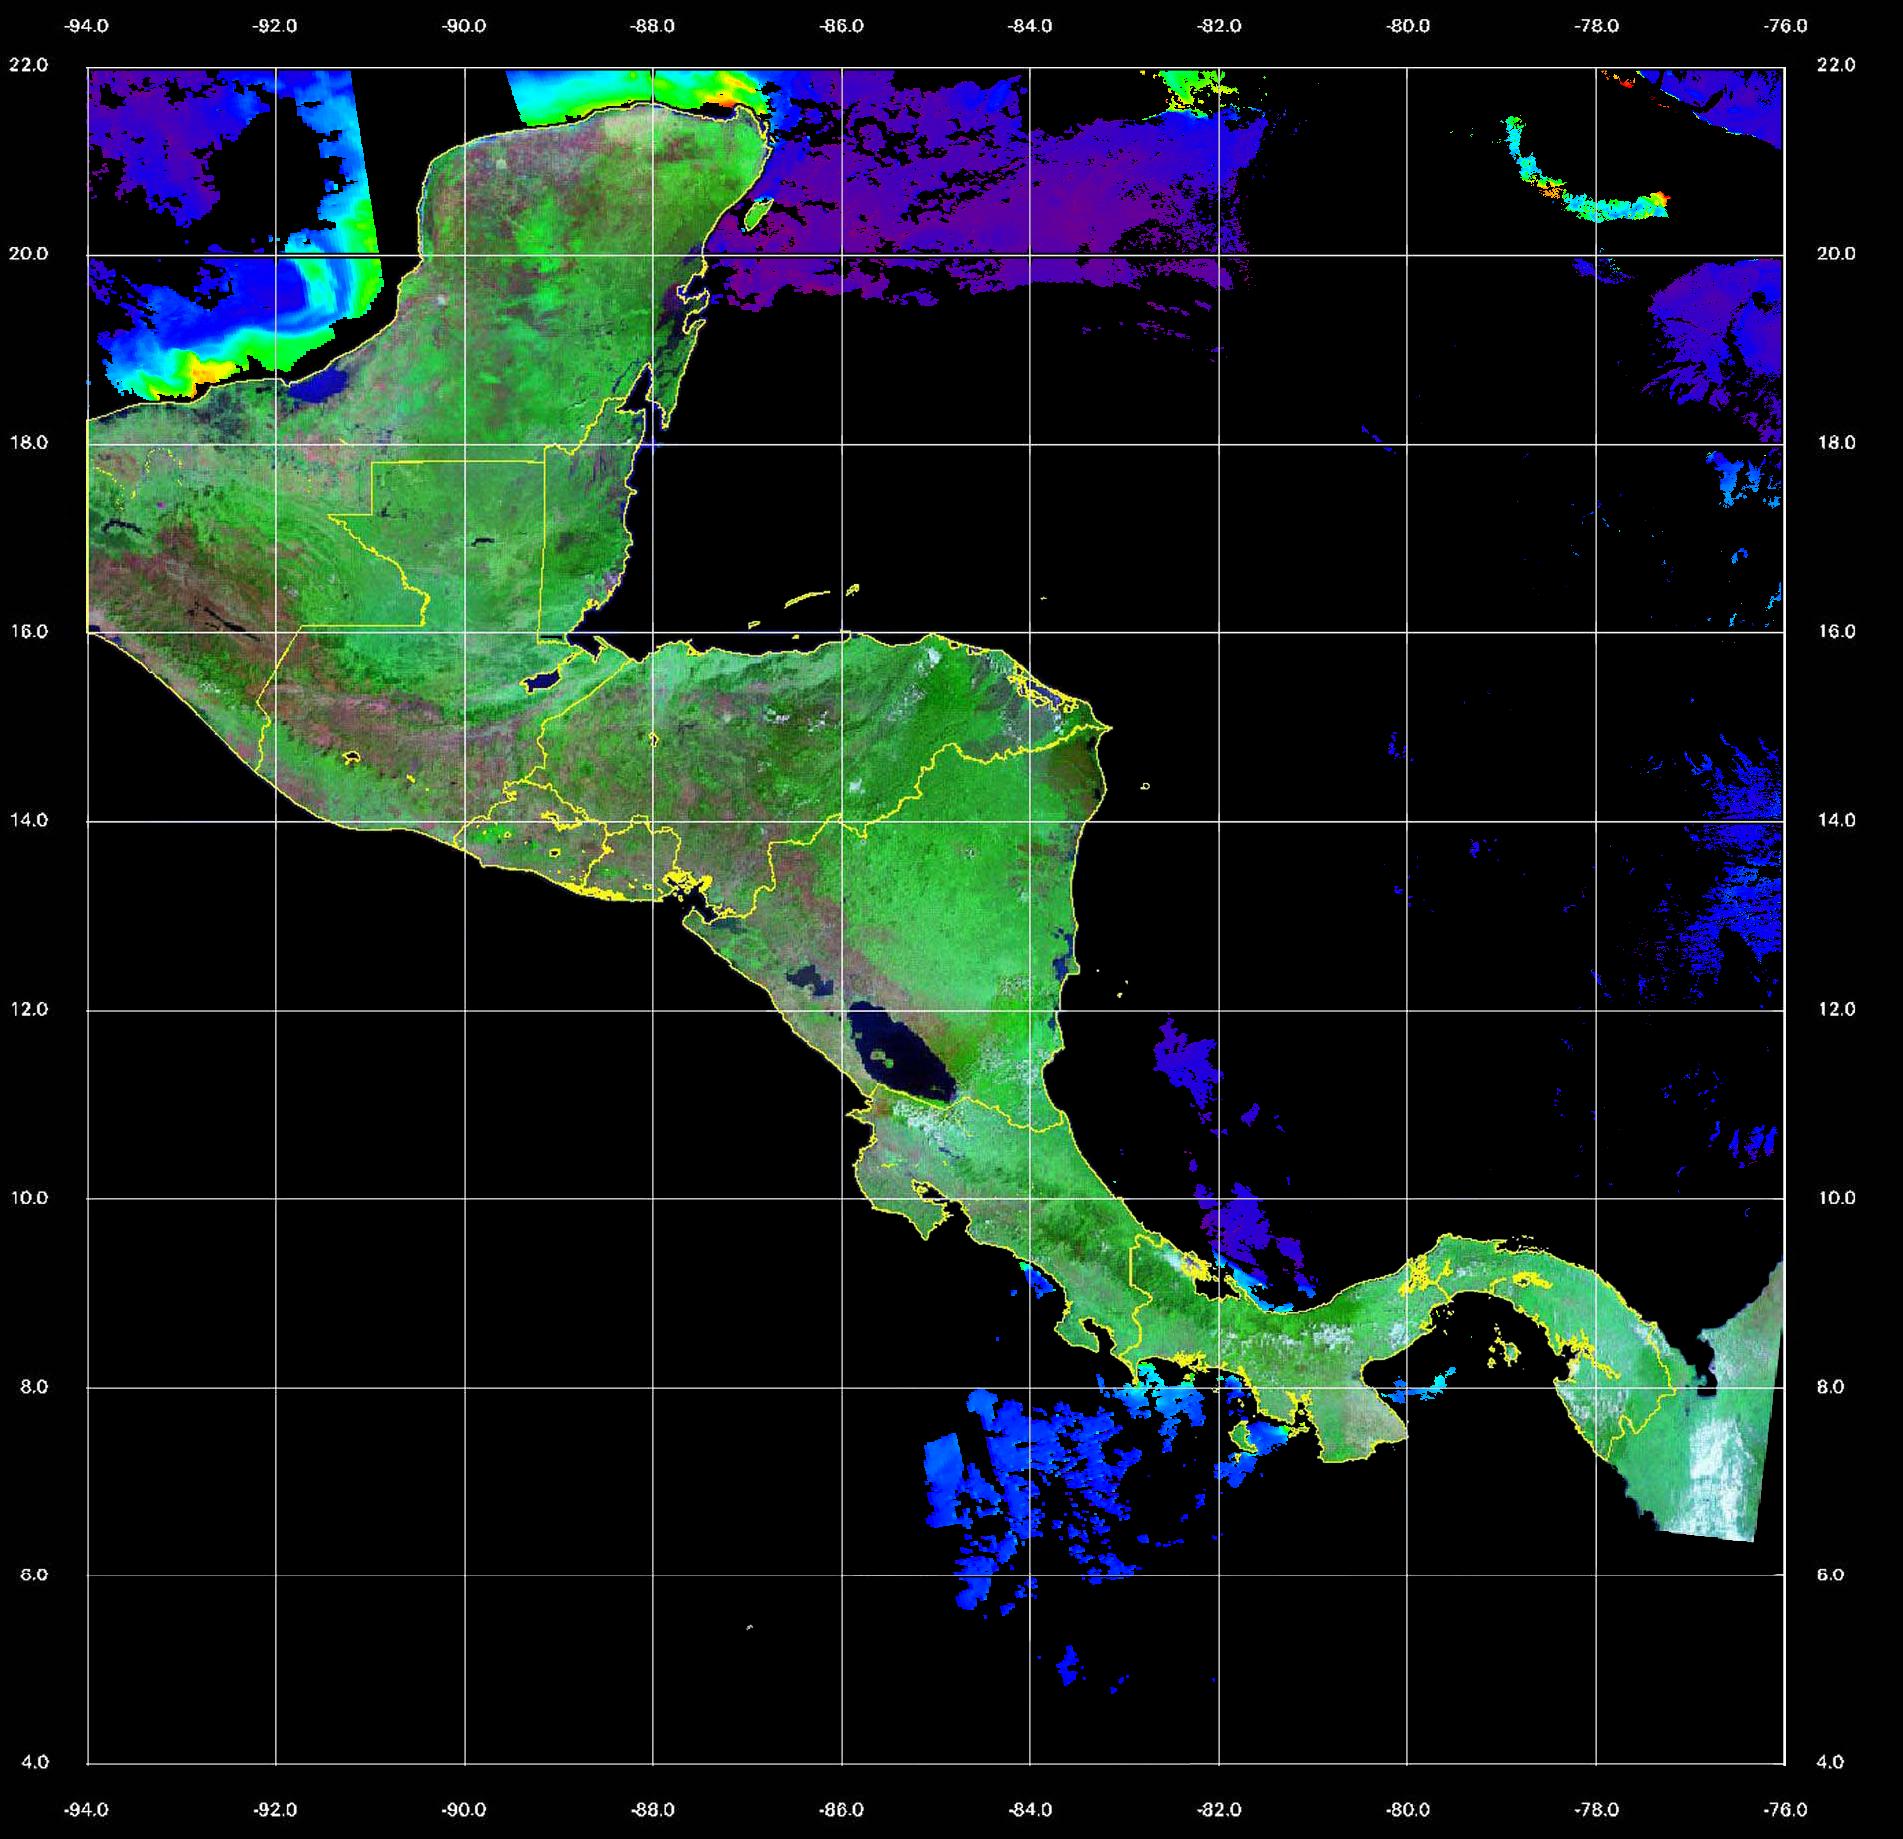Click the bottom axis label -76.0

pos(1786,1809)
